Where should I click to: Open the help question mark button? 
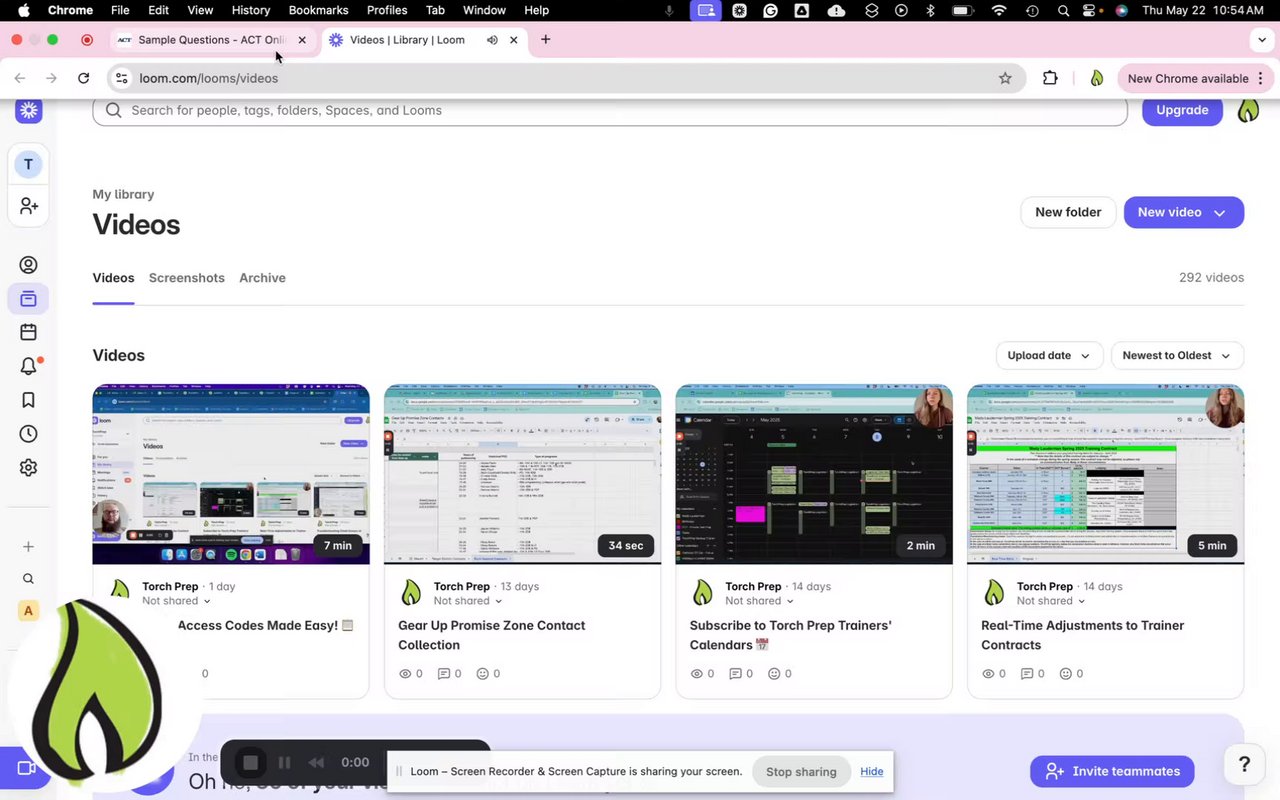[1244, 765]
